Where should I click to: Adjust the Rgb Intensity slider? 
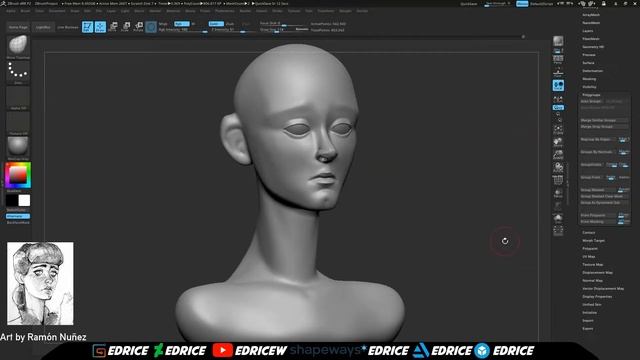pos(183,30)
